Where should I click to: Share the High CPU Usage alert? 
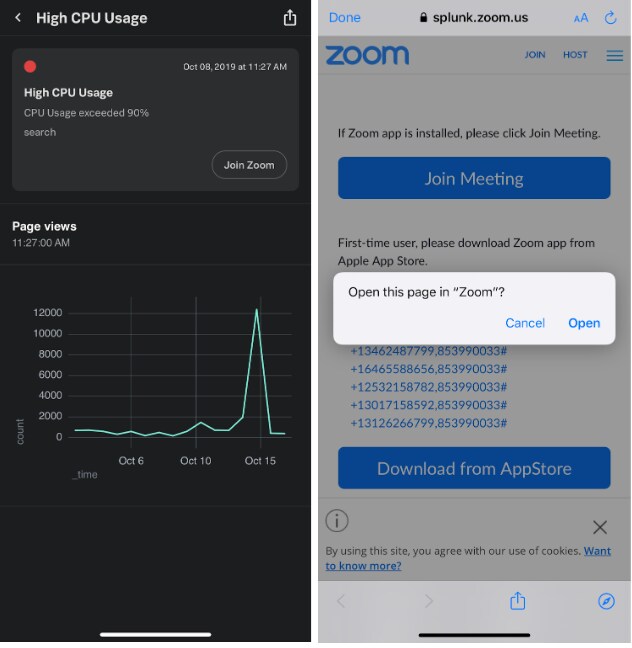click(x=290, y=18)
